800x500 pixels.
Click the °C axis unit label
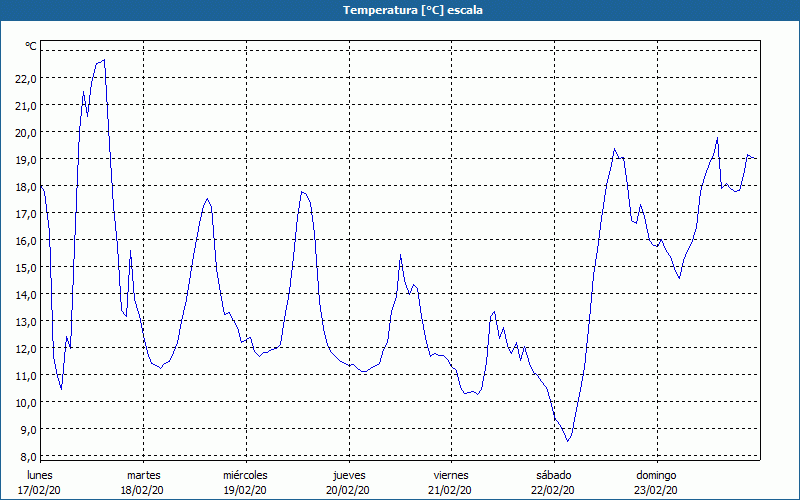[31, 46]
